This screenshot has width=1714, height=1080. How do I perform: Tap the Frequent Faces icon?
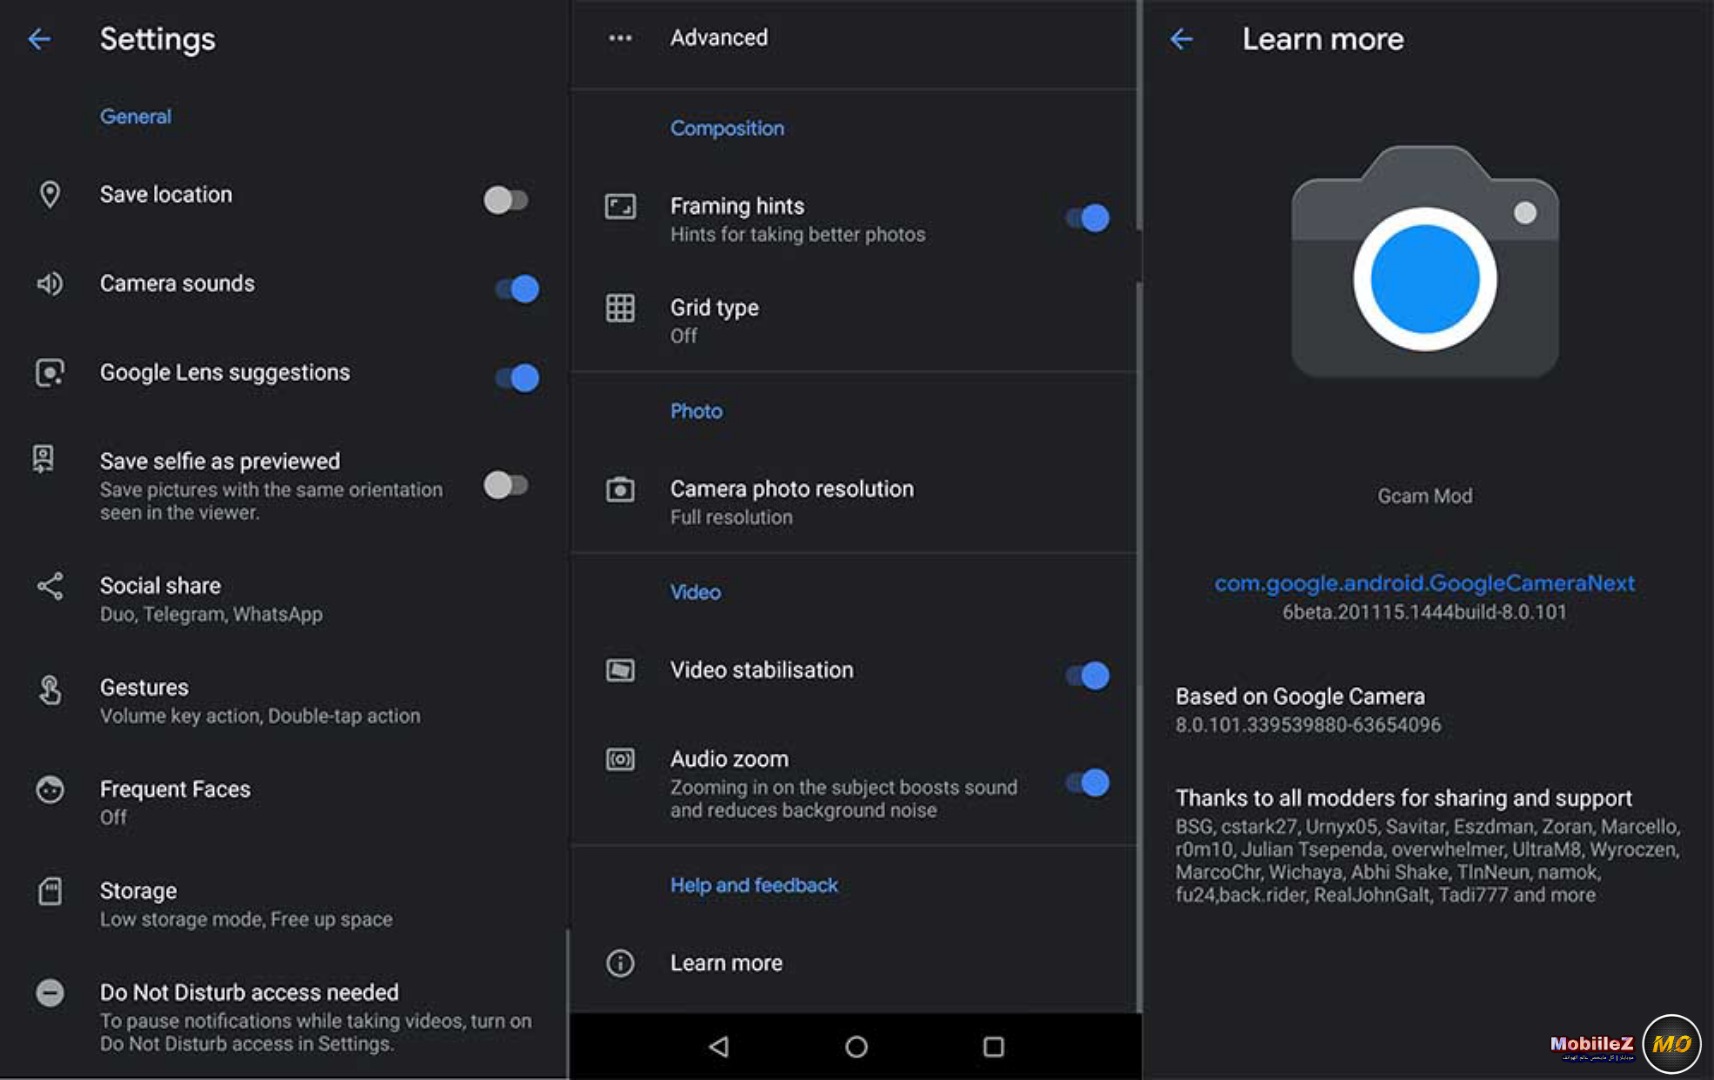coord(49,790)
